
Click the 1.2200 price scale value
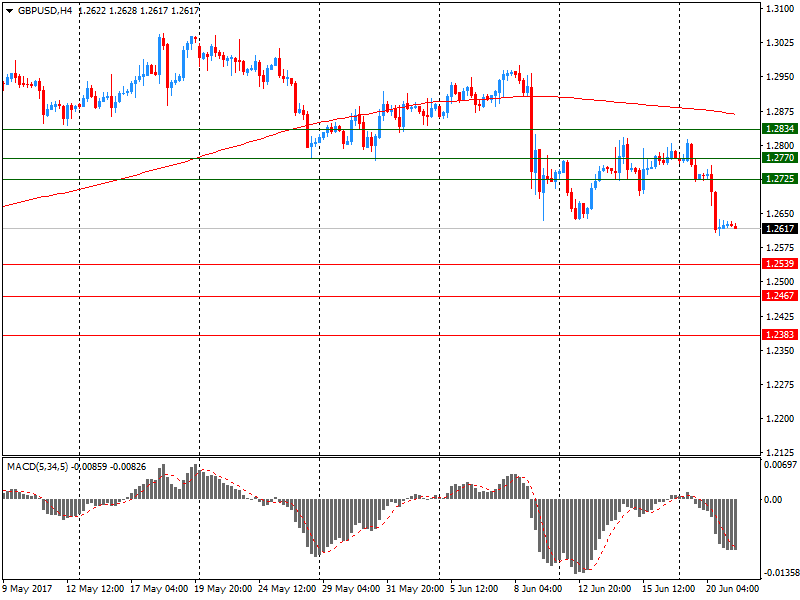[x=780, y=419]
